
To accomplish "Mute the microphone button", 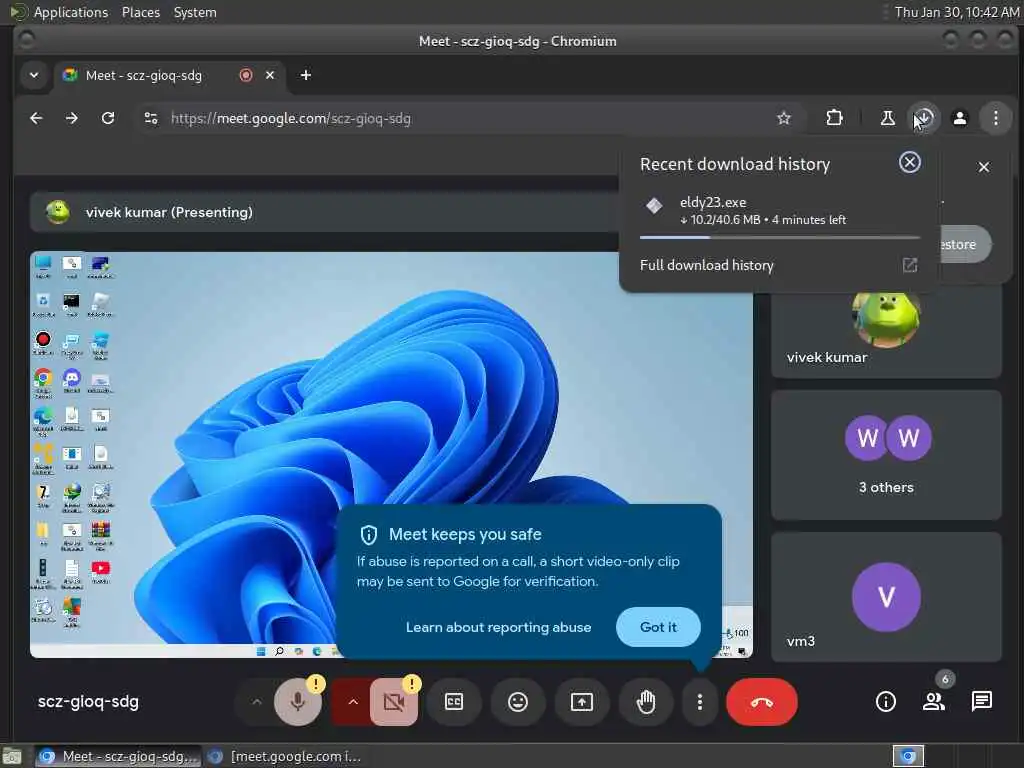I will tap(298, 702).
